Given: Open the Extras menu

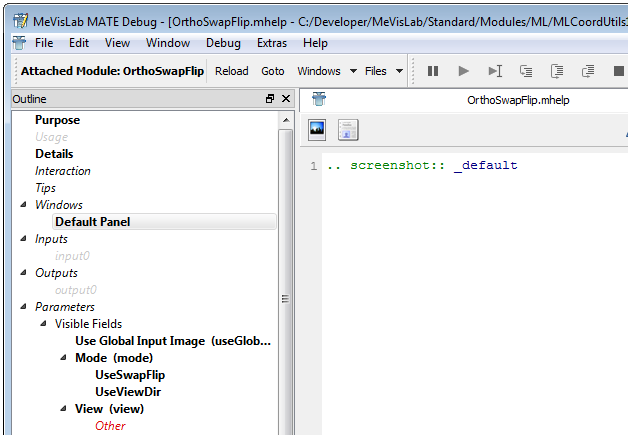Looking at the screenshot, I should click(x=271, y=43).
